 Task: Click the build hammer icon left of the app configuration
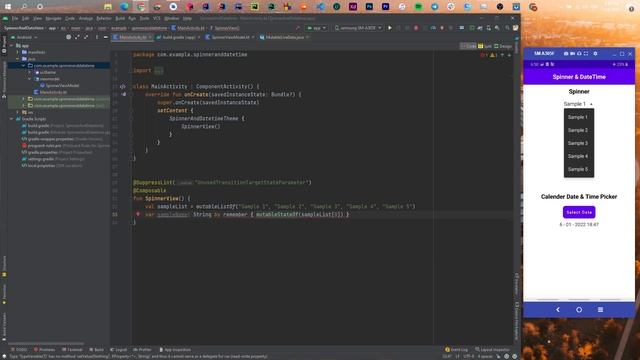(x=298, y=28)
